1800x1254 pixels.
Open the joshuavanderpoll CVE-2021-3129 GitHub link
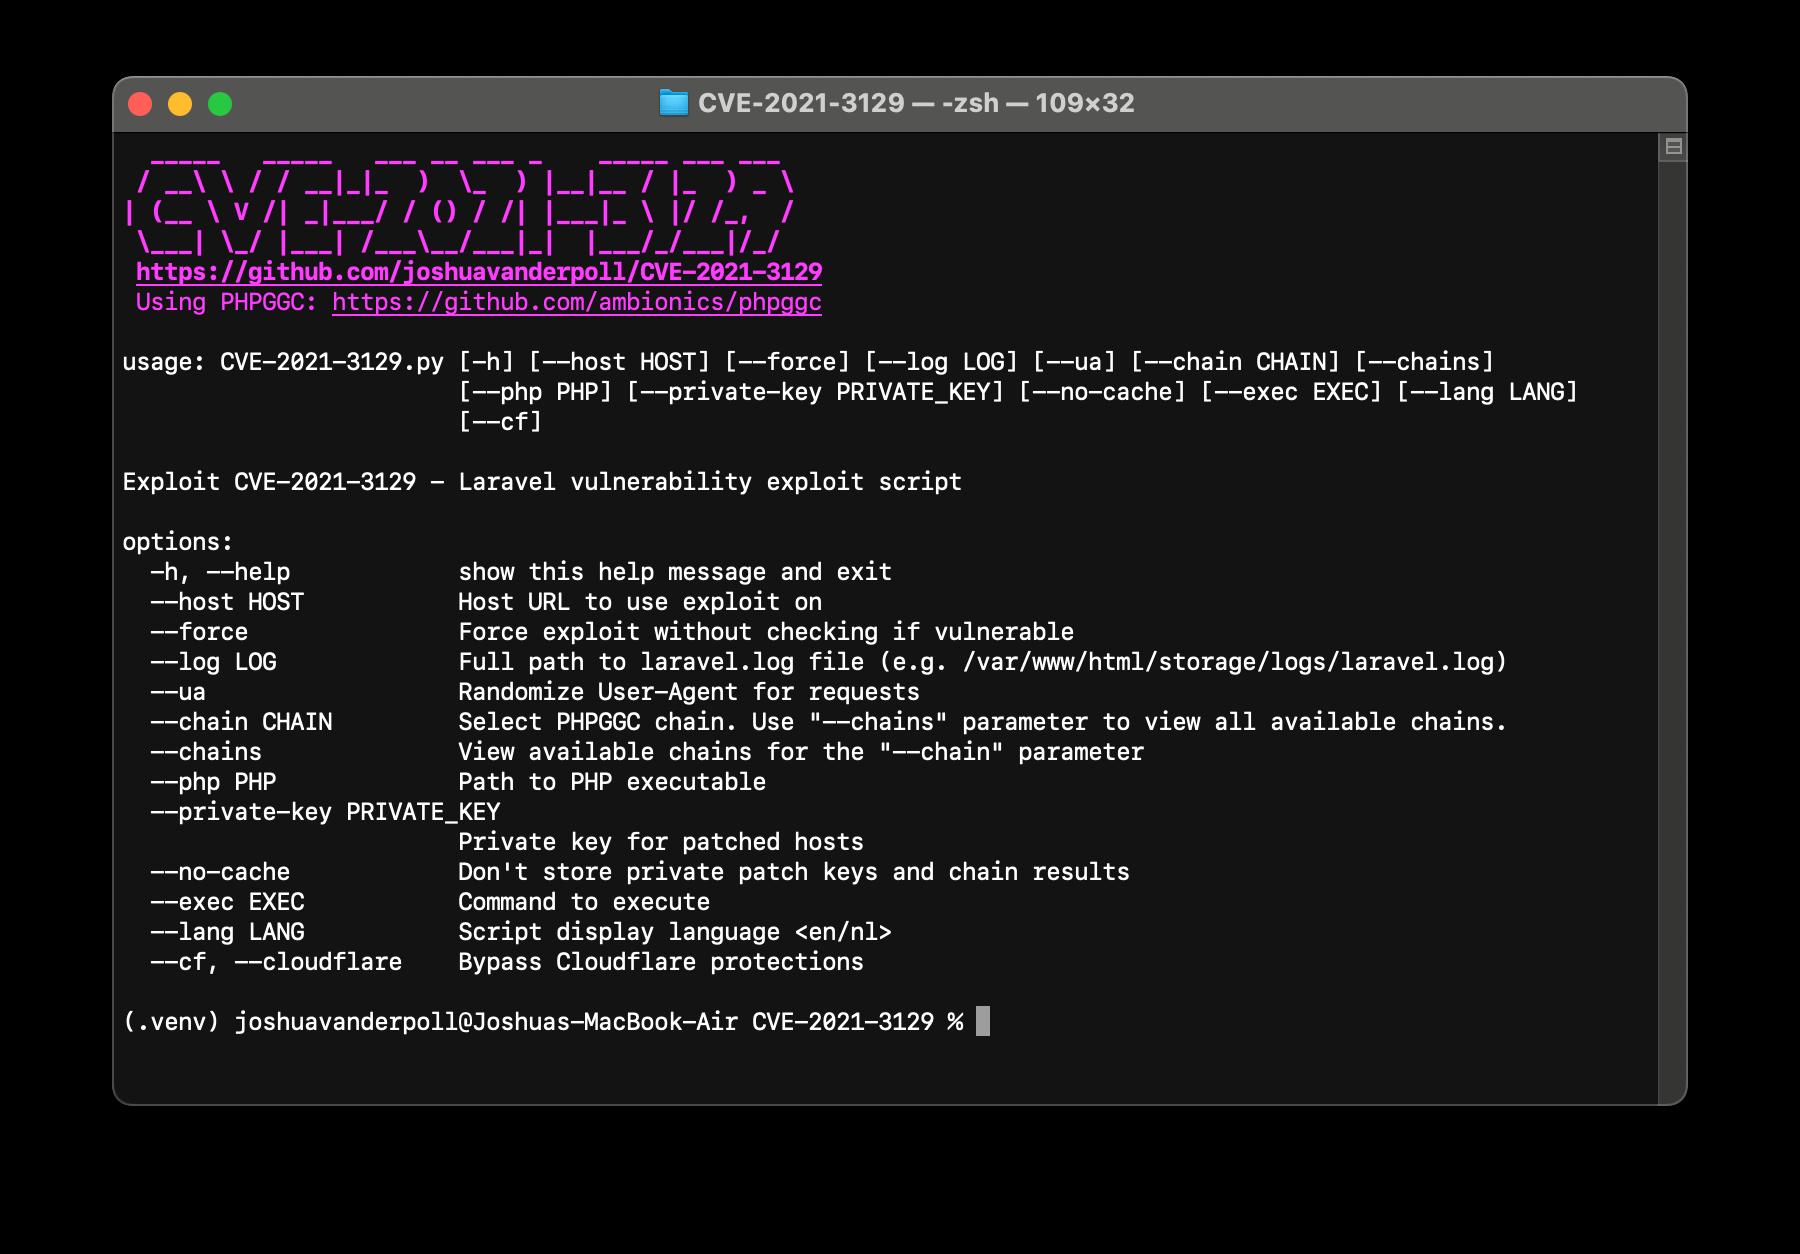[x=479, y=272]
